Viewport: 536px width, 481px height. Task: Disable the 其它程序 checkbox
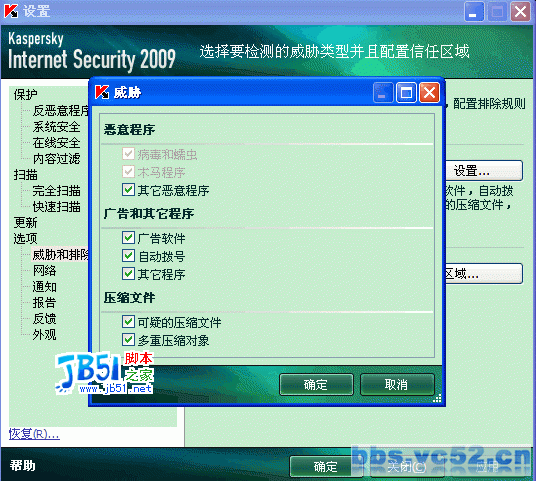click(129, 274)
